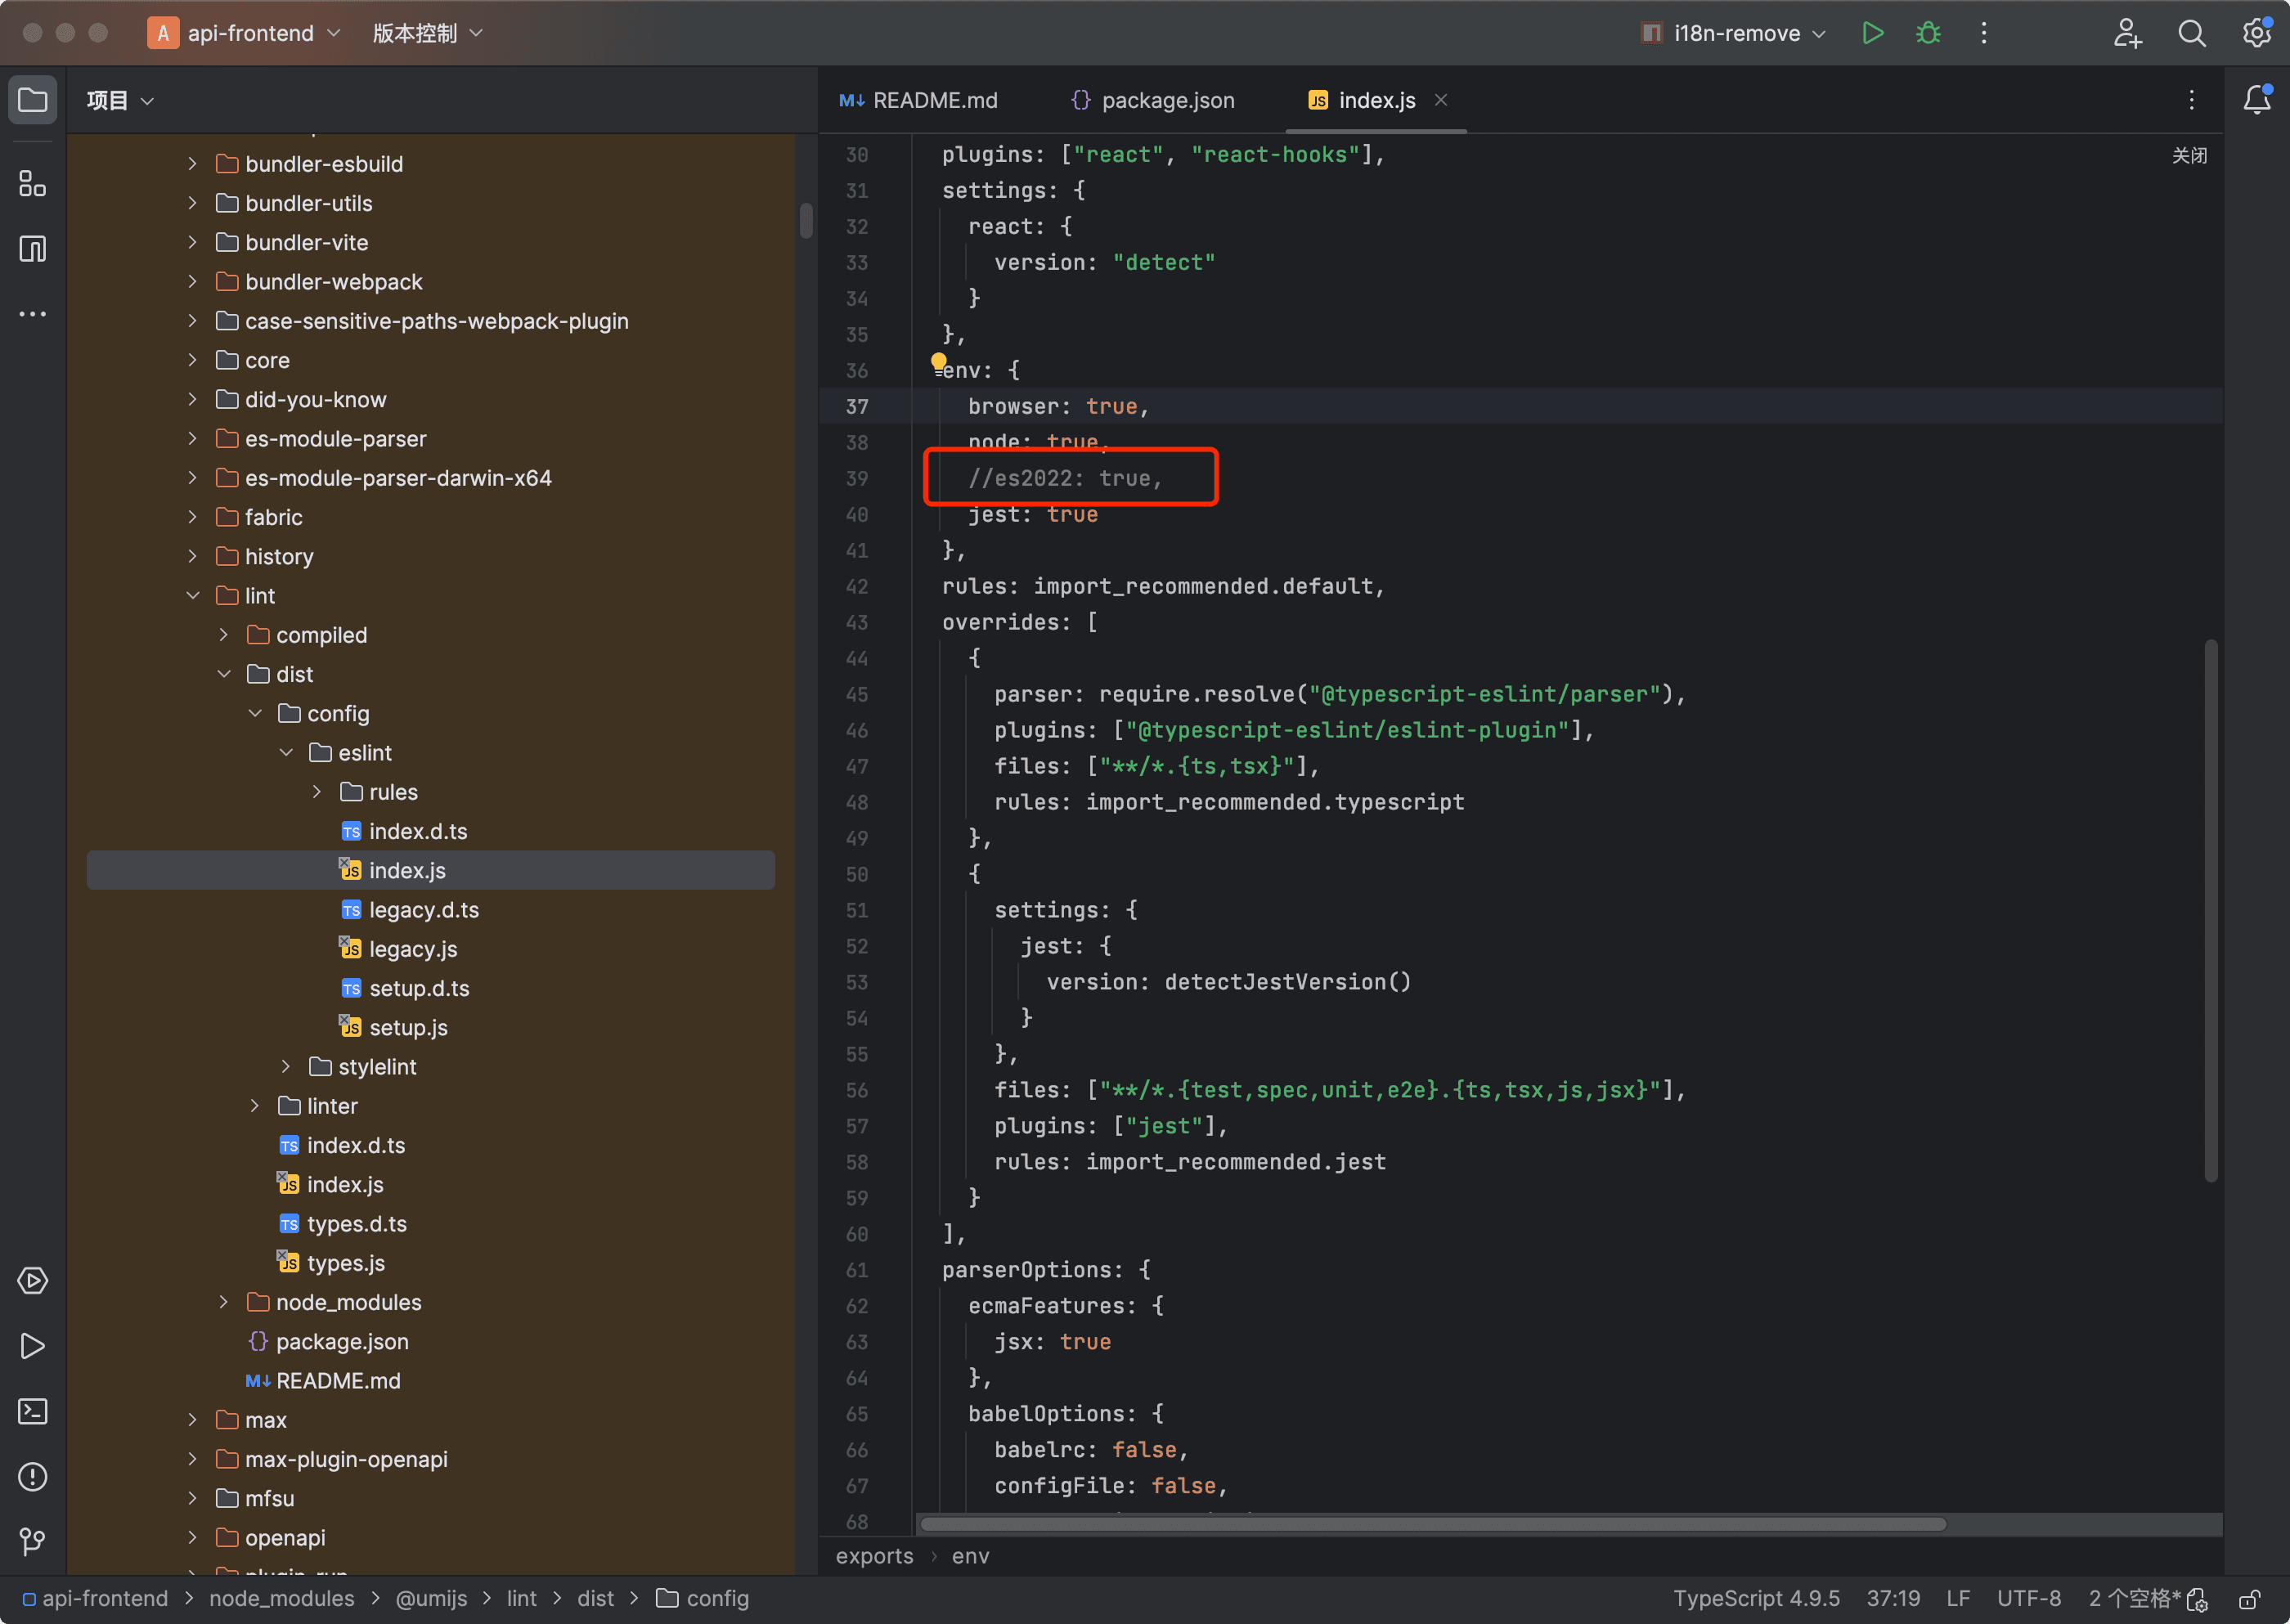Switch to the README.md tab
This screenshot has height=1624, width=2290.
pos(919,100)
